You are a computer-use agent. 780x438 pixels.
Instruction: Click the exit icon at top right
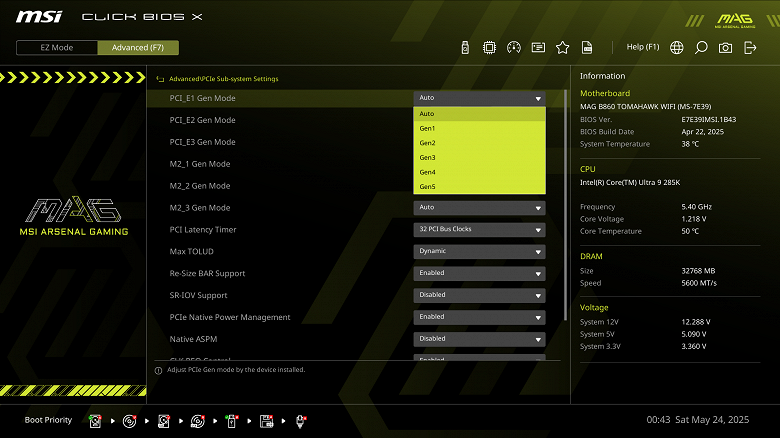750,47
